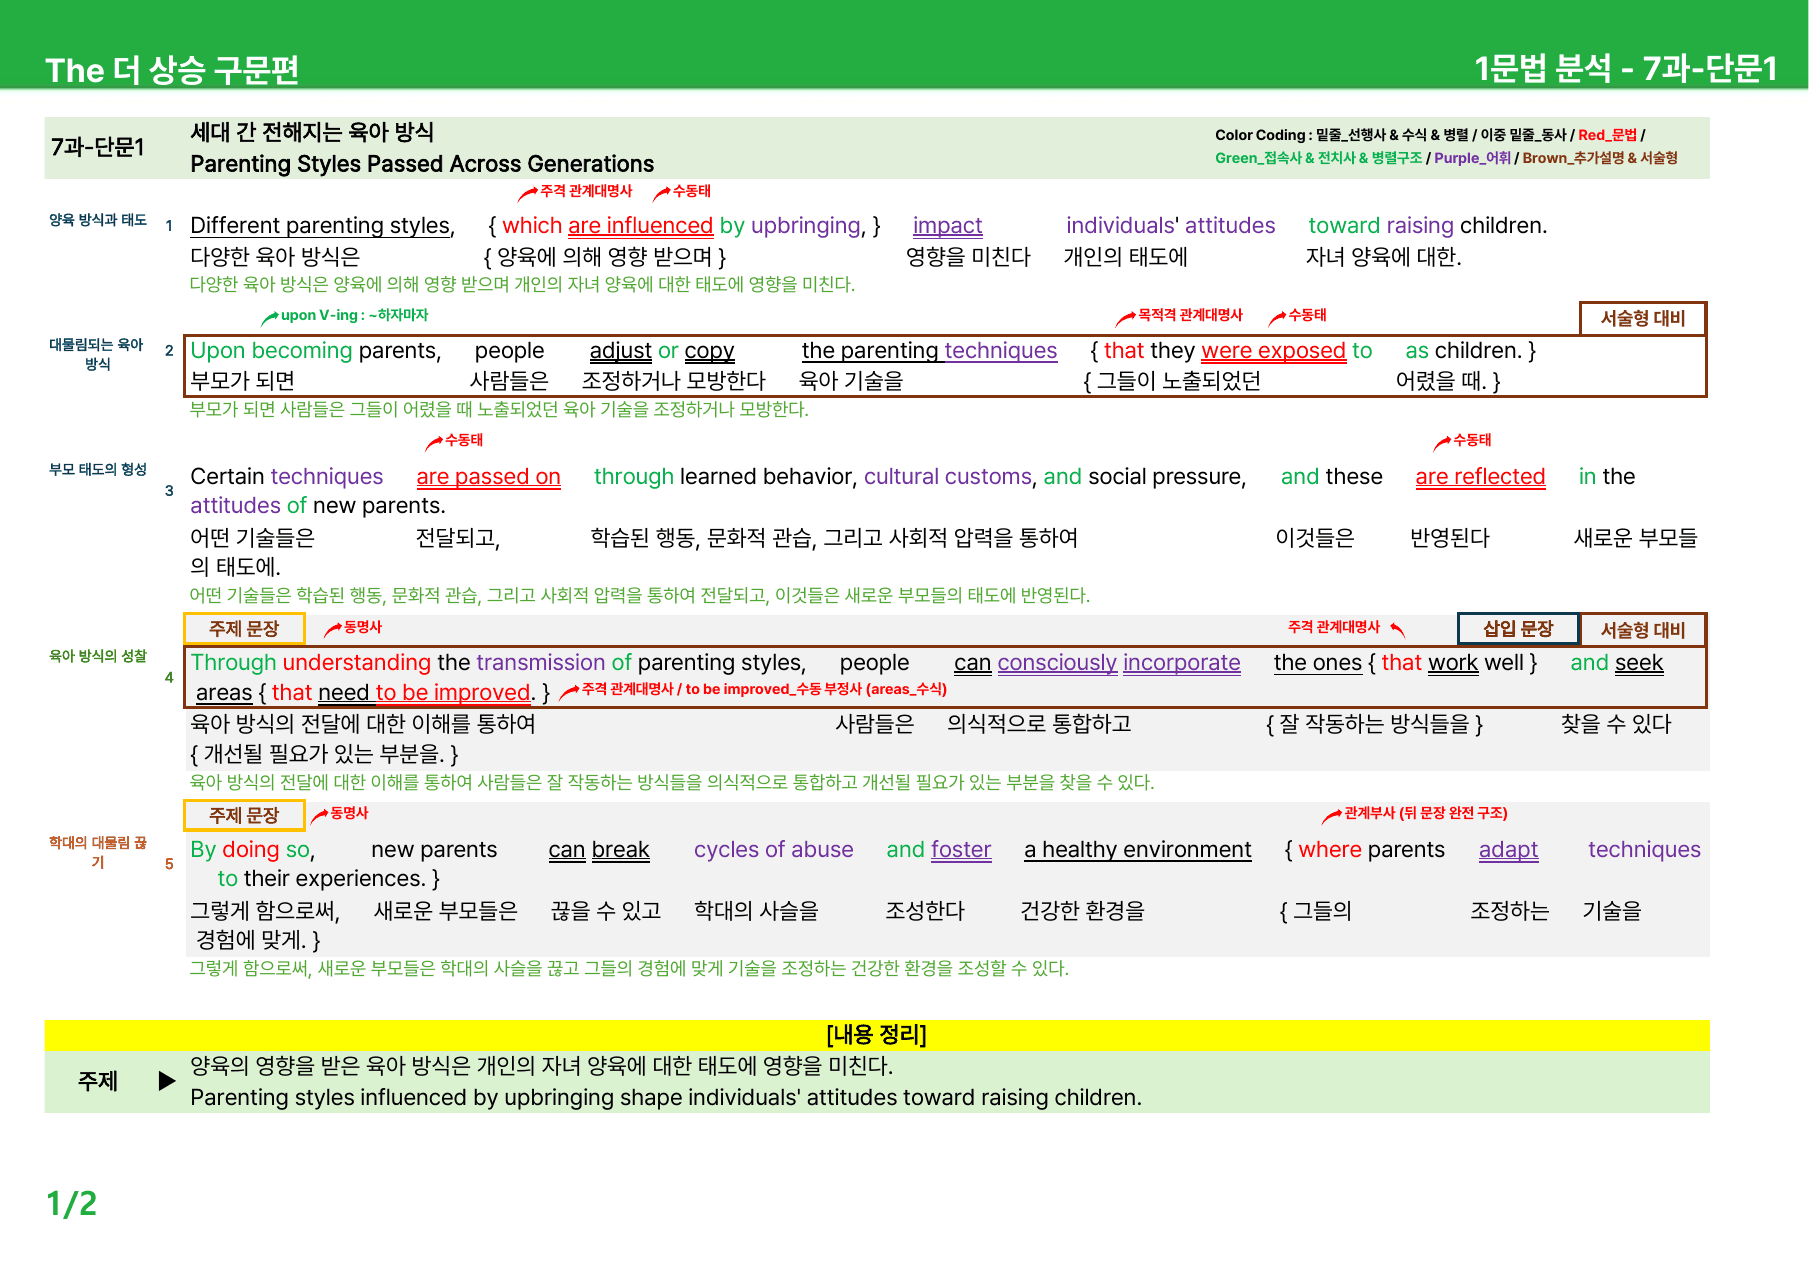Click the underlined word impact

947,226
